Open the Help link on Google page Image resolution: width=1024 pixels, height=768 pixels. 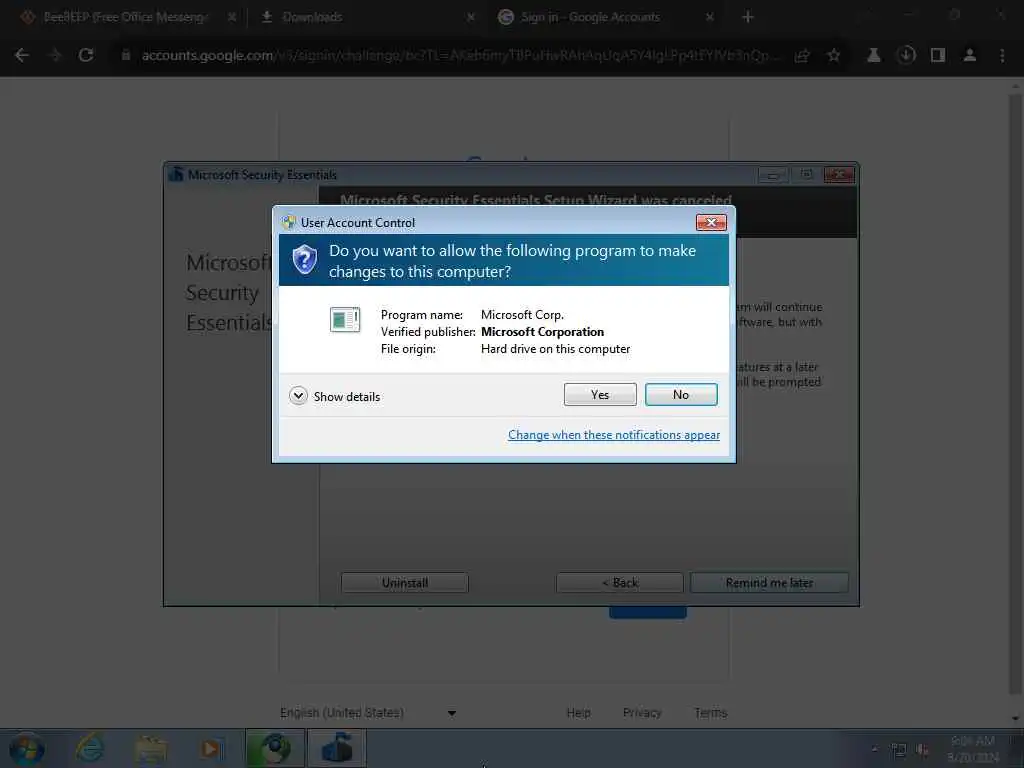pos(579,712)
